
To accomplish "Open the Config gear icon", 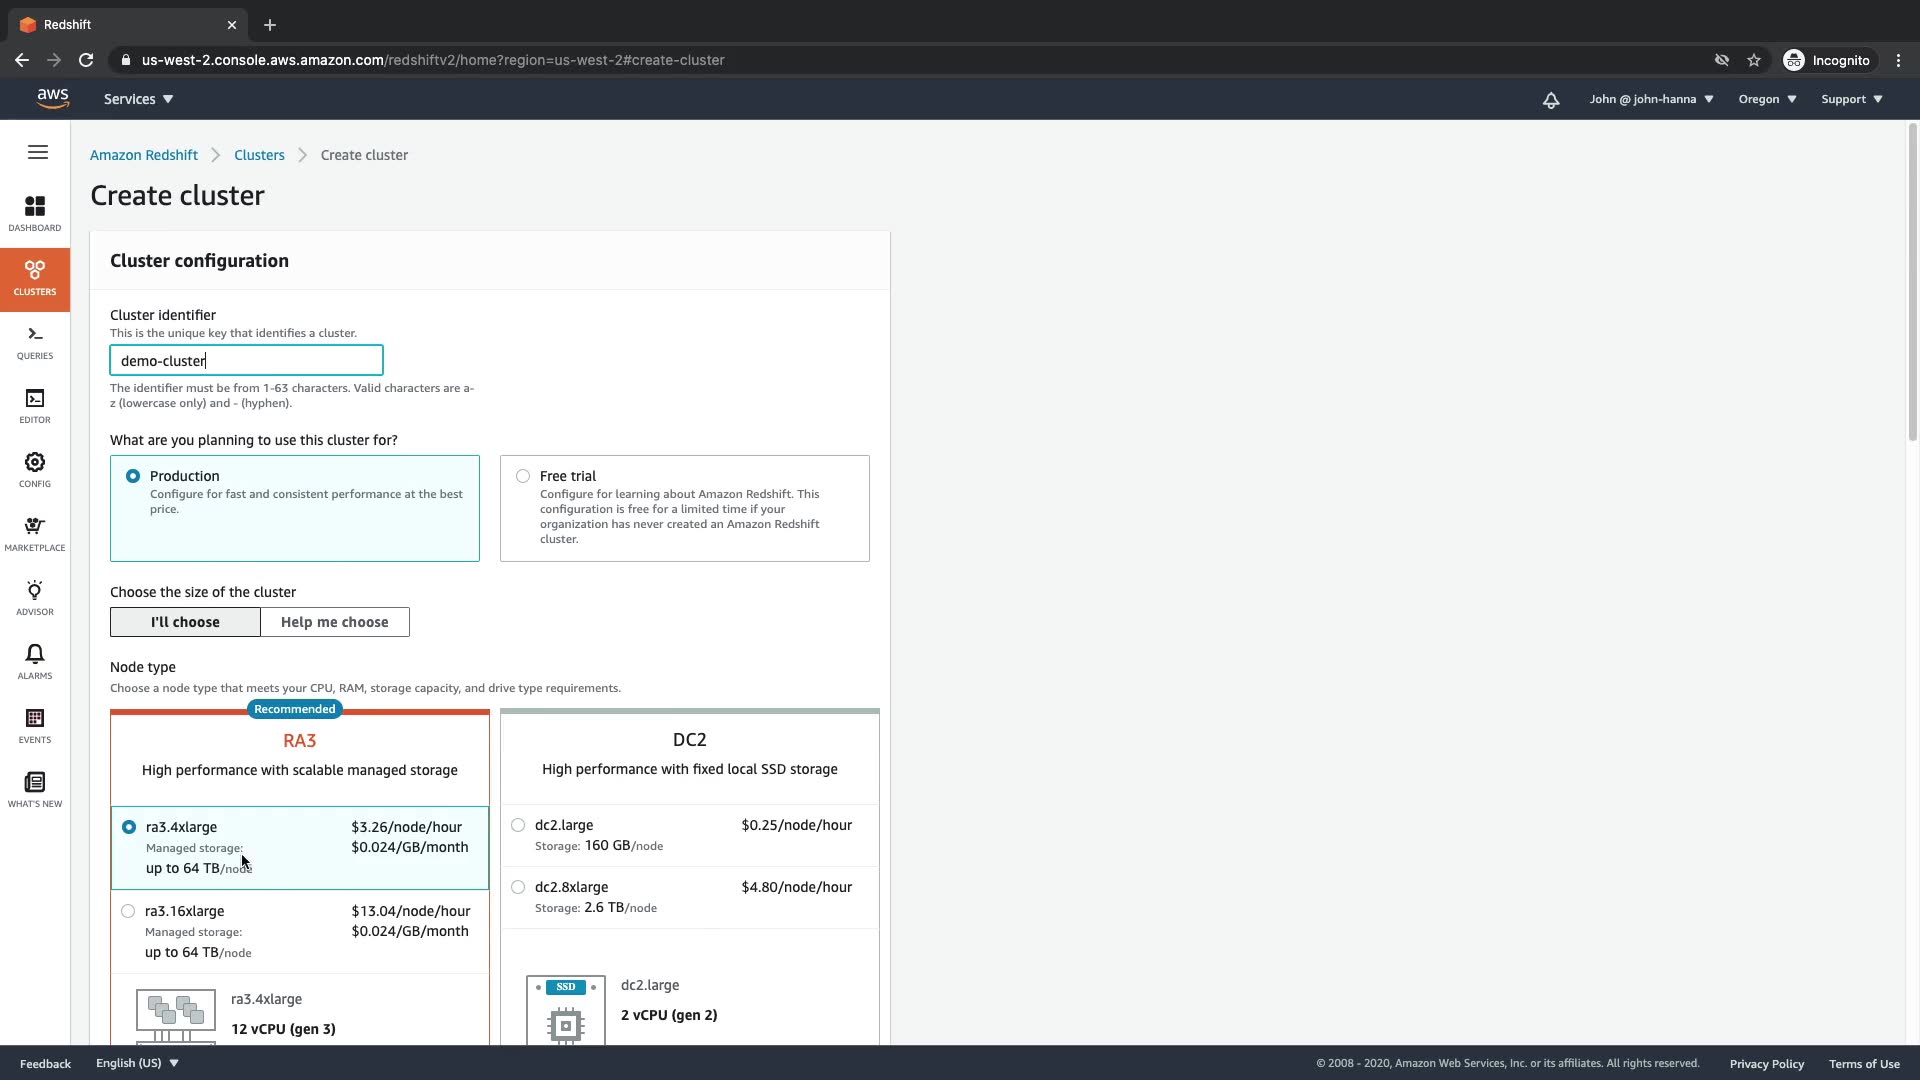I will coord(35,469).
